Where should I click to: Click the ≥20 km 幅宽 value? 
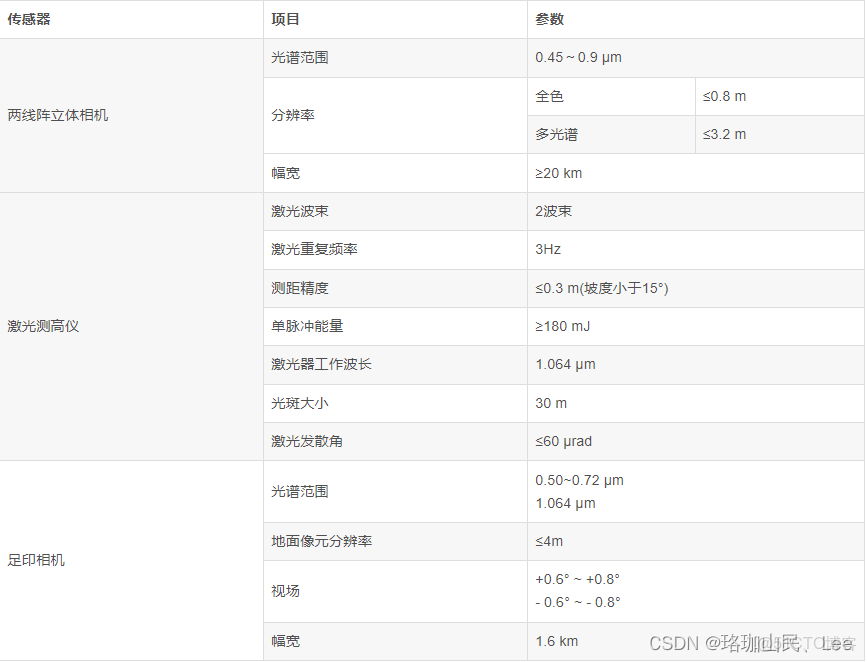point(557,172)
